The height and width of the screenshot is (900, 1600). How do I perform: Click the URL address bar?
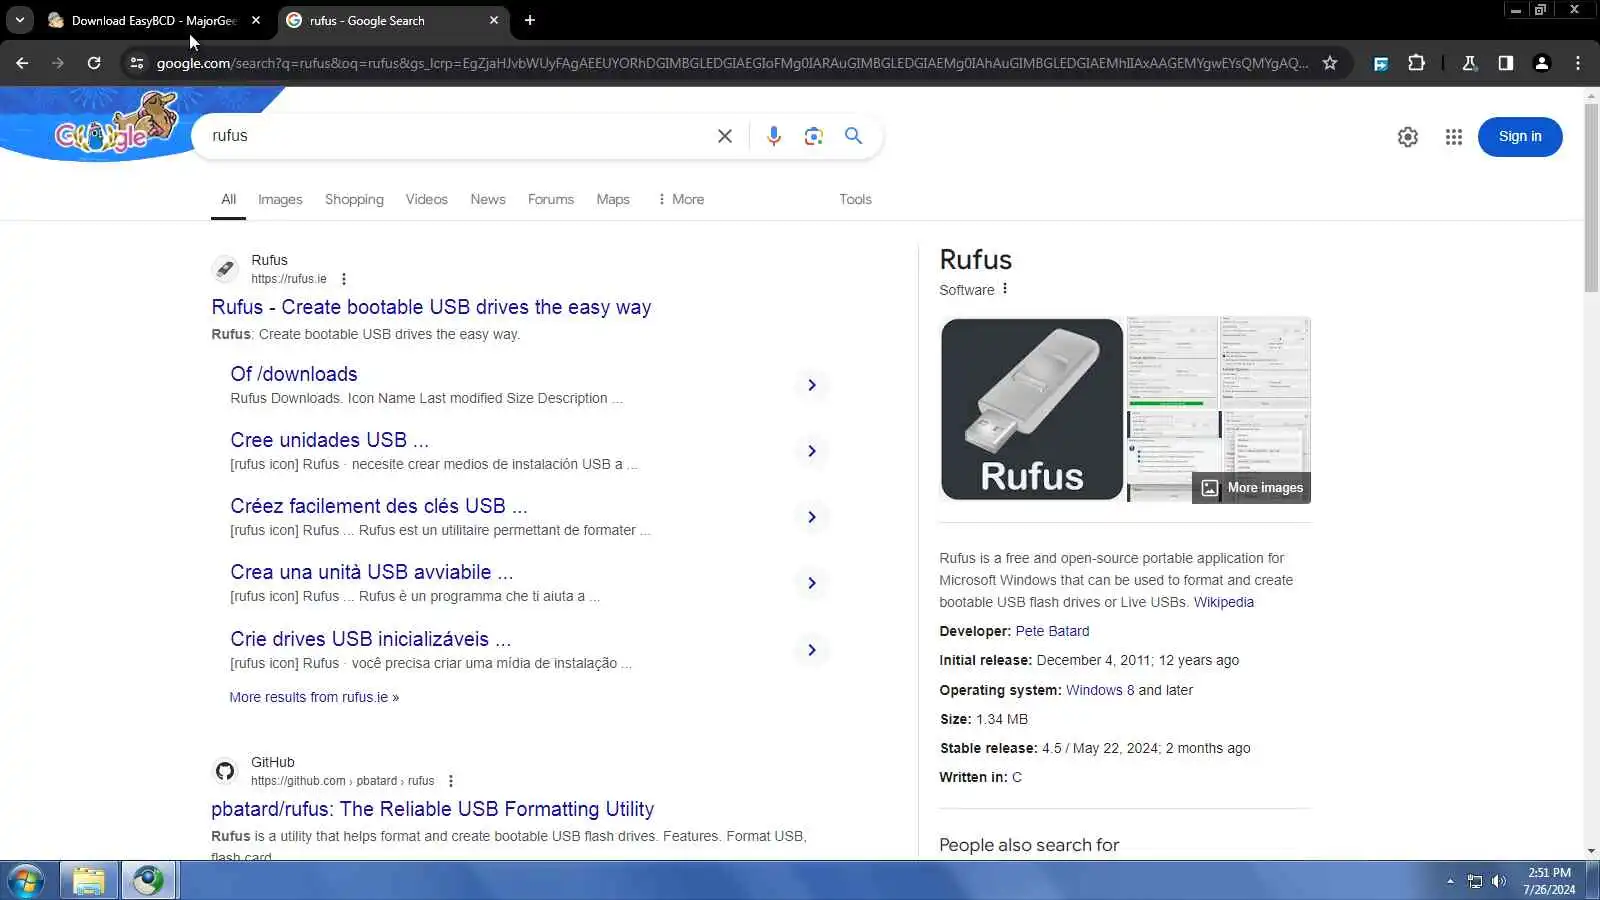pos(732,63)
